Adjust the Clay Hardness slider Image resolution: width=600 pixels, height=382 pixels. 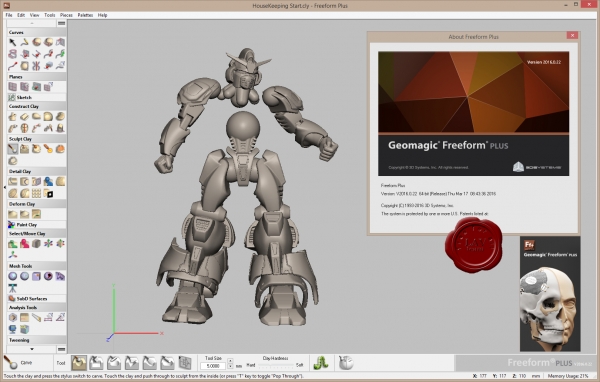tap(275, 366)
